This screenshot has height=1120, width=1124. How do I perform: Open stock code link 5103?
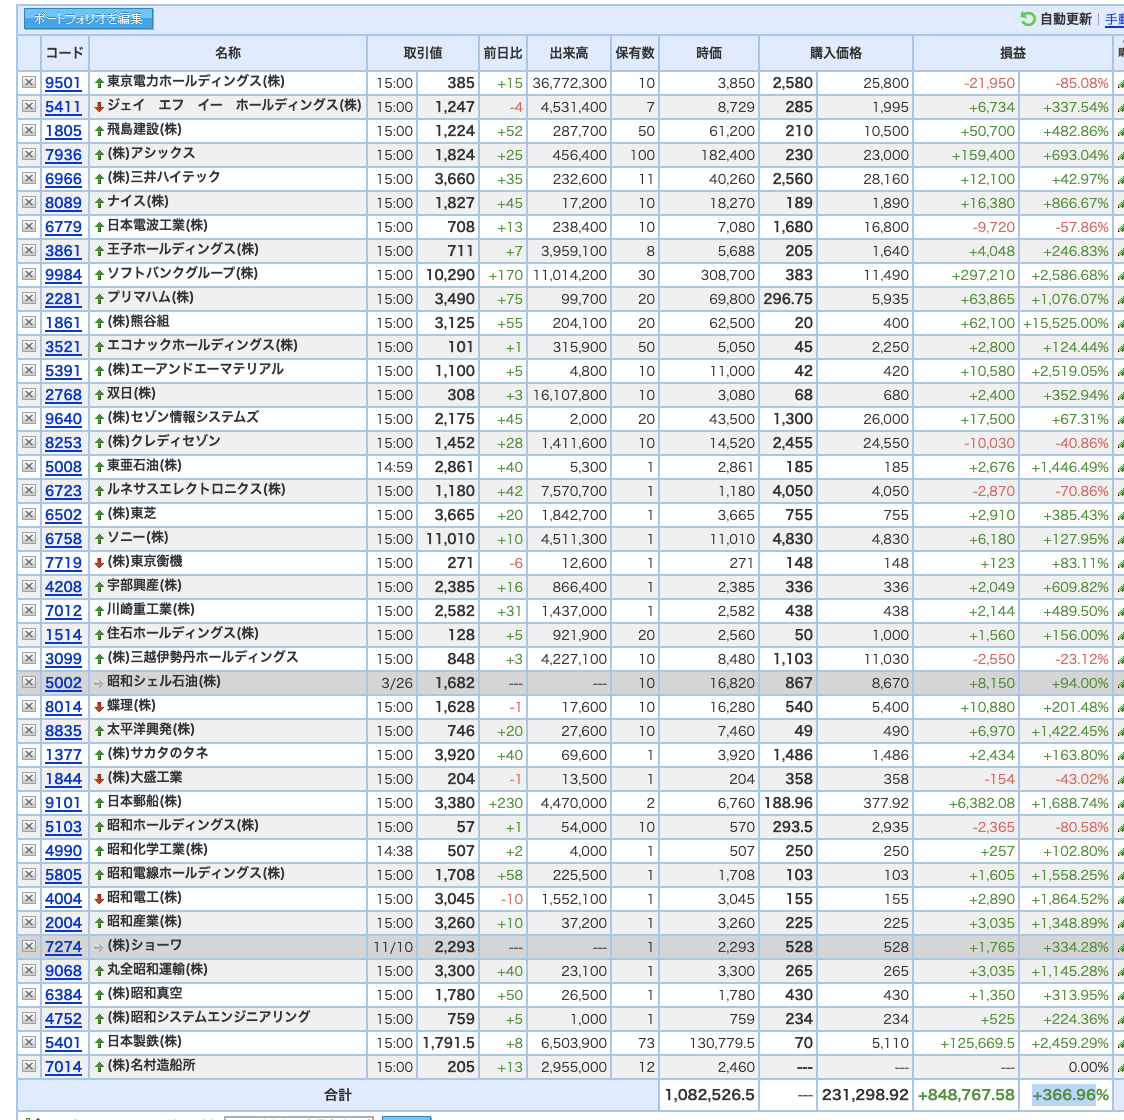coord(63,827)
